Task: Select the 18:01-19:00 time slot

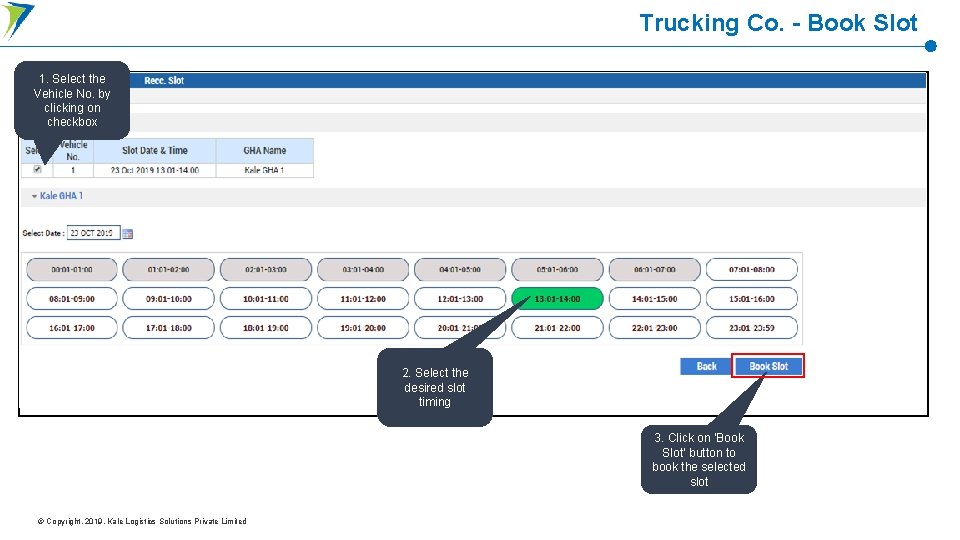Action: coord(266,328)
